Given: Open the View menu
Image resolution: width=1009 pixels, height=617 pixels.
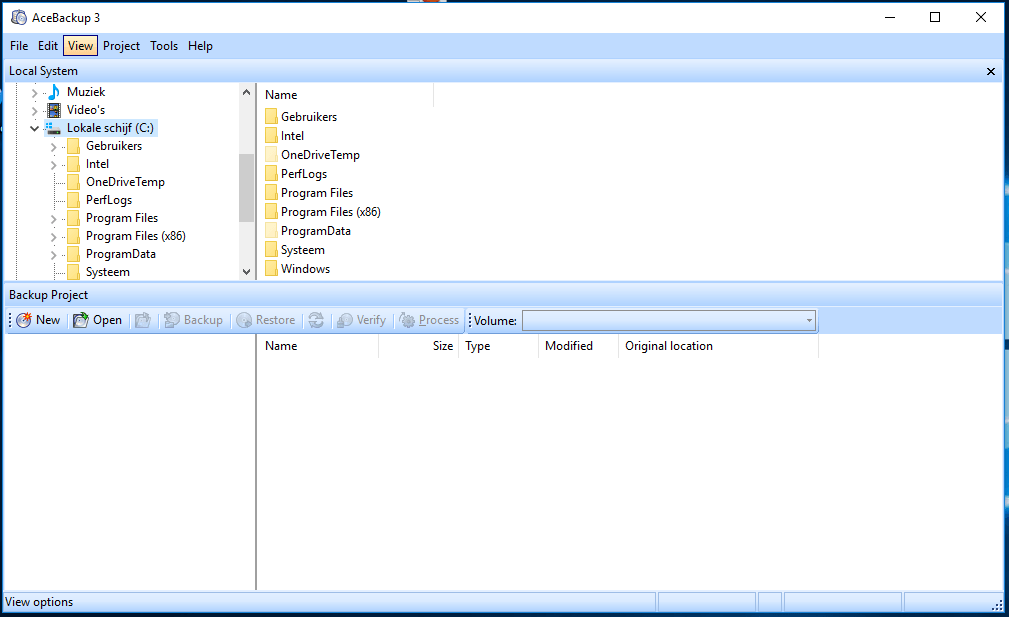Looking at the screenshot, I should click(80, 46).
